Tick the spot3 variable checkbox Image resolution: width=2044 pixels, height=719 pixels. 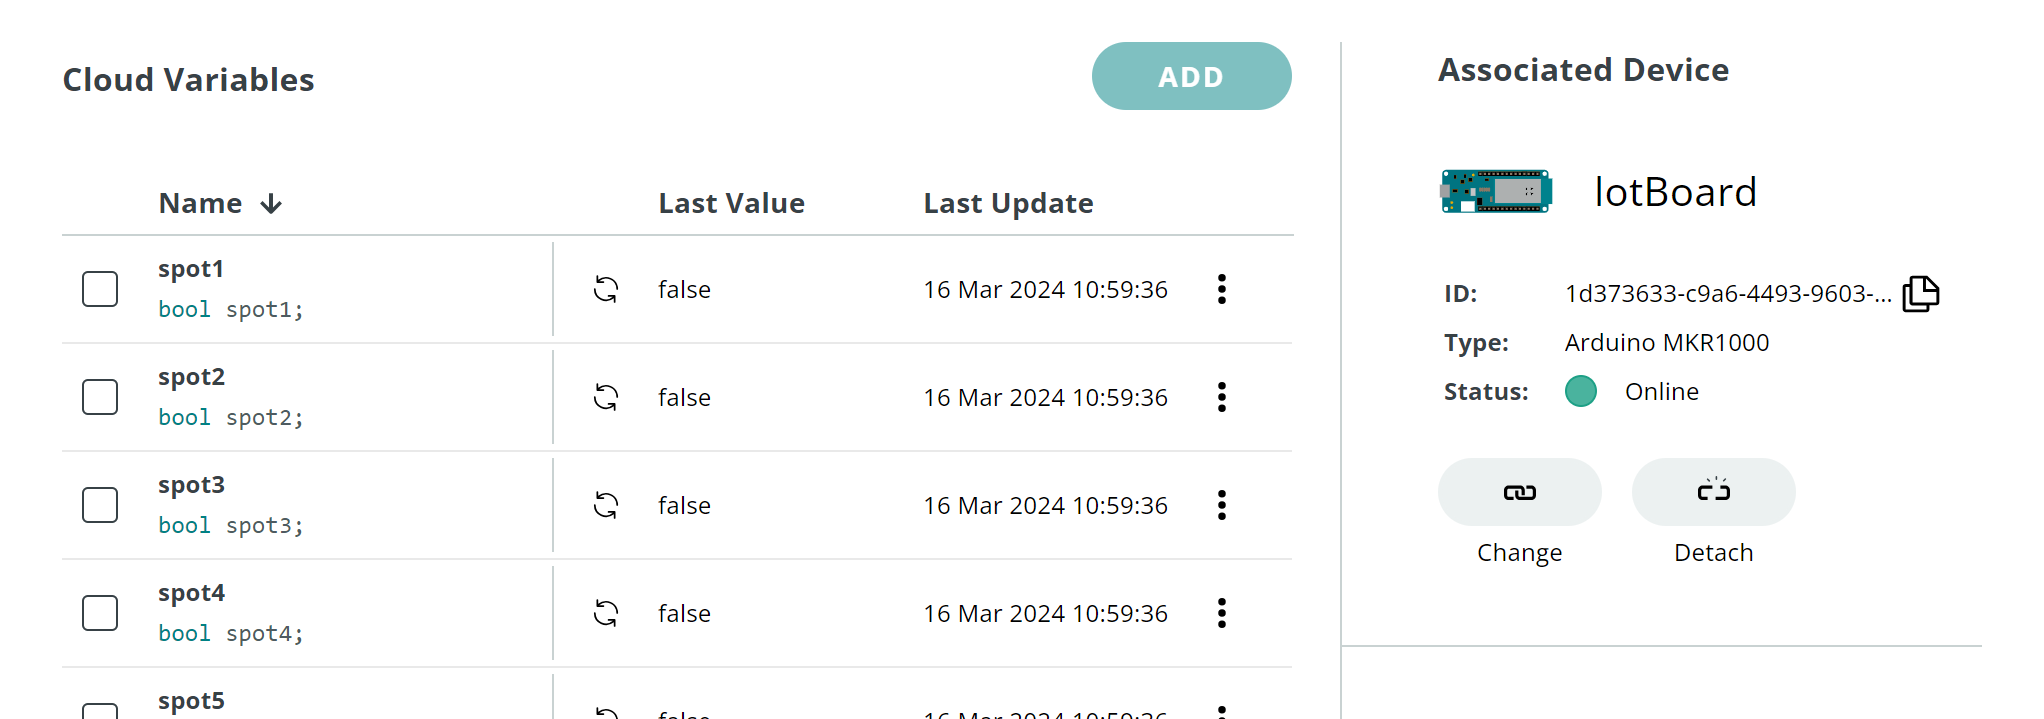click(x=100, y=505)
